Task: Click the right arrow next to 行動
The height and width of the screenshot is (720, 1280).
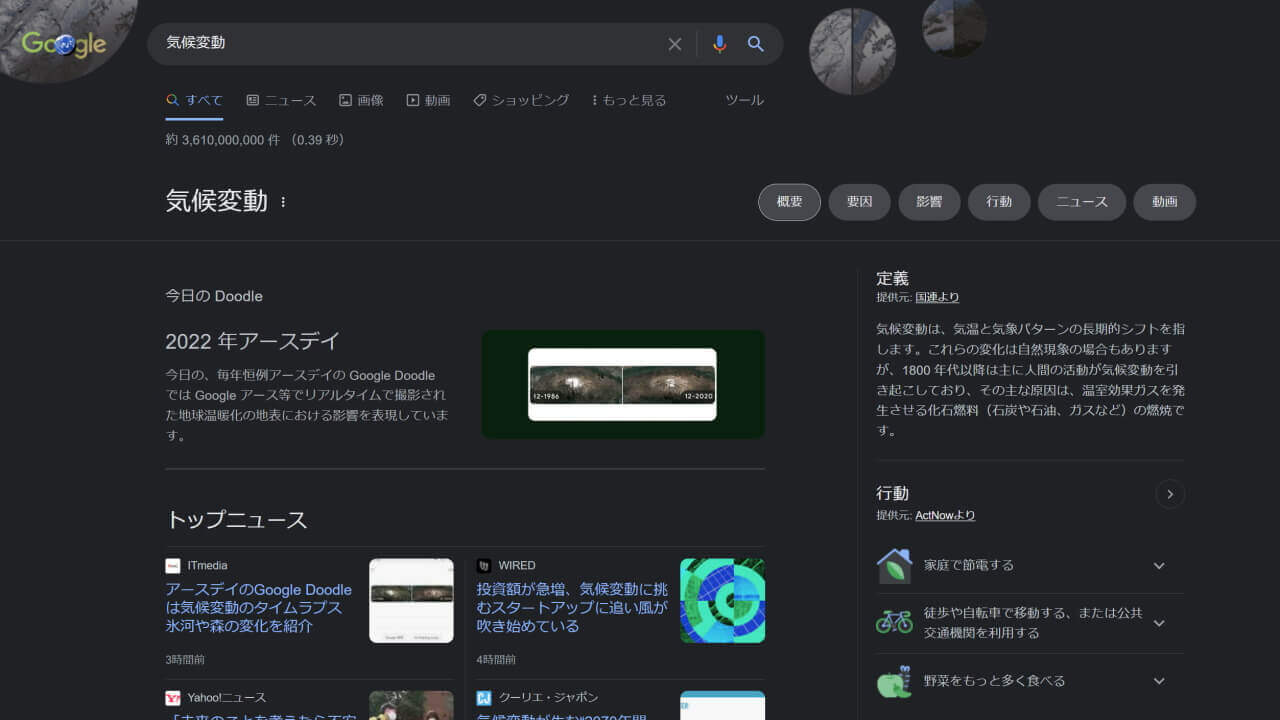Action: click(1170, 494)
